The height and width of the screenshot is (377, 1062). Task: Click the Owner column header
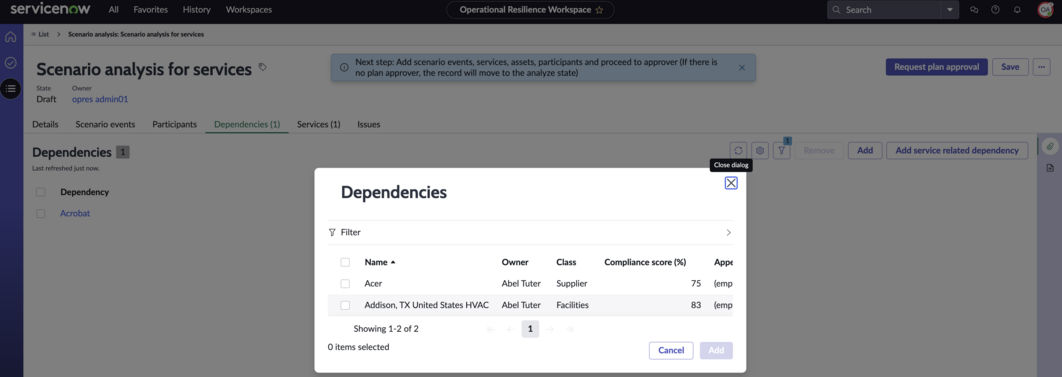515,262
